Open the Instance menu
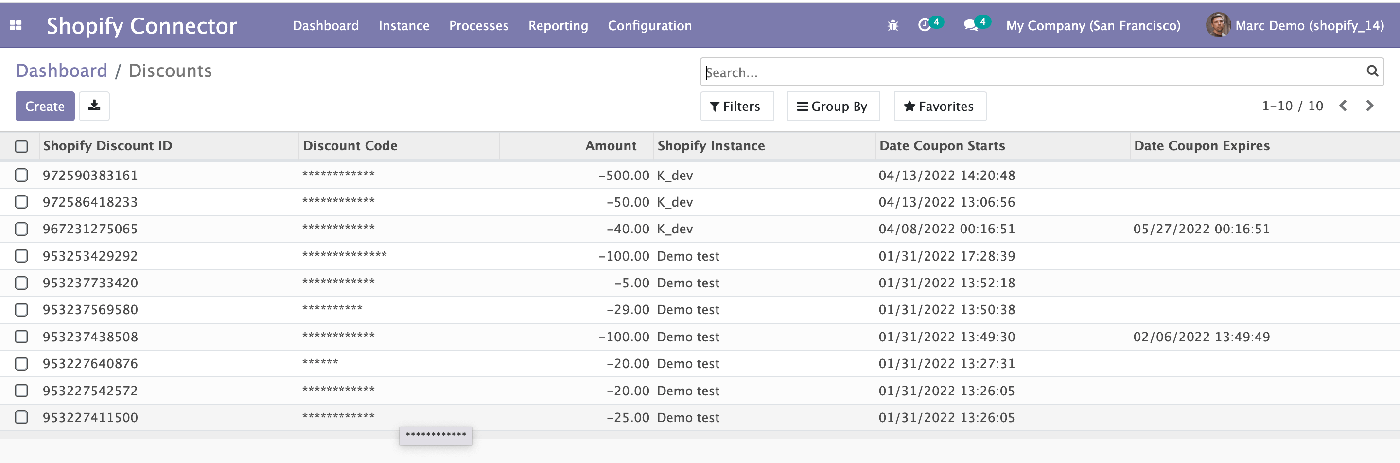This screenshot has height=463, width=1400. click(x=404, y=25)
